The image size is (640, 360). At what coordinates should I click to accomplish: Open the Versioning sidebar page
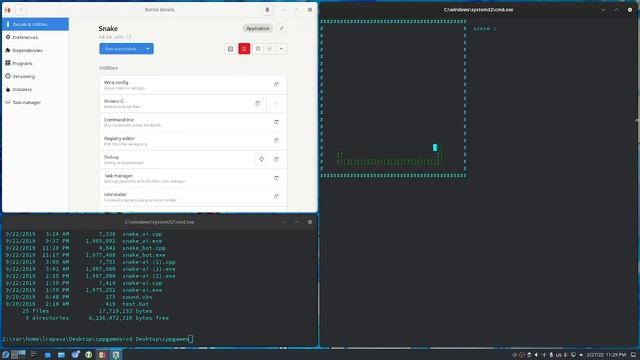(x=36, y=76)
